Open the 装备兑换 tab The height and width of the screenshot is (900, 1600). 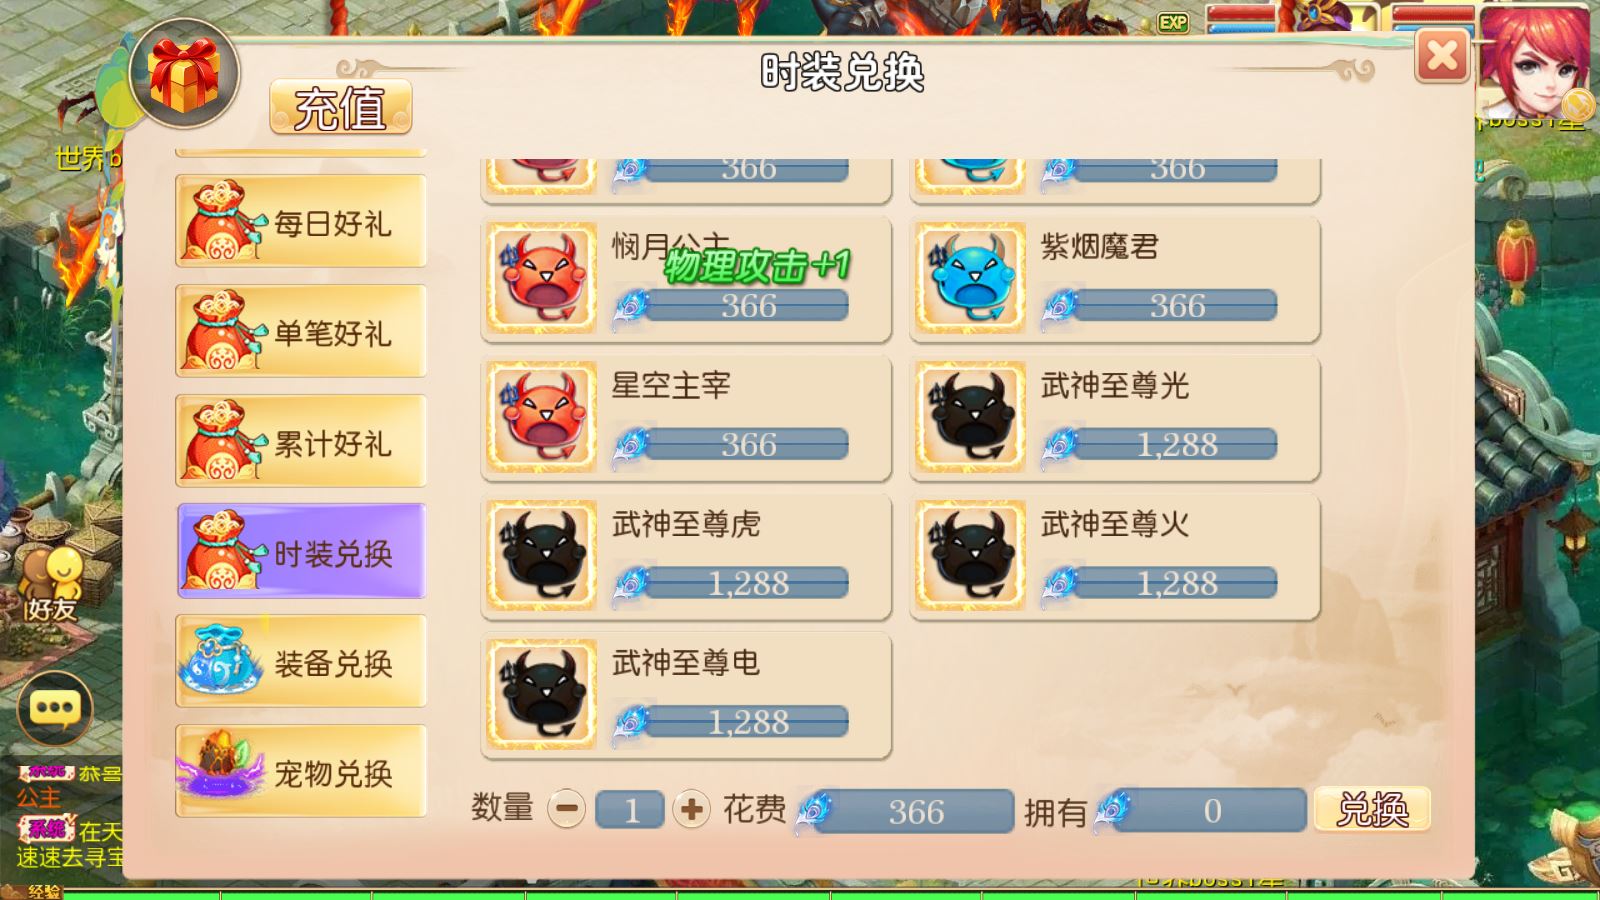[301, 661]
